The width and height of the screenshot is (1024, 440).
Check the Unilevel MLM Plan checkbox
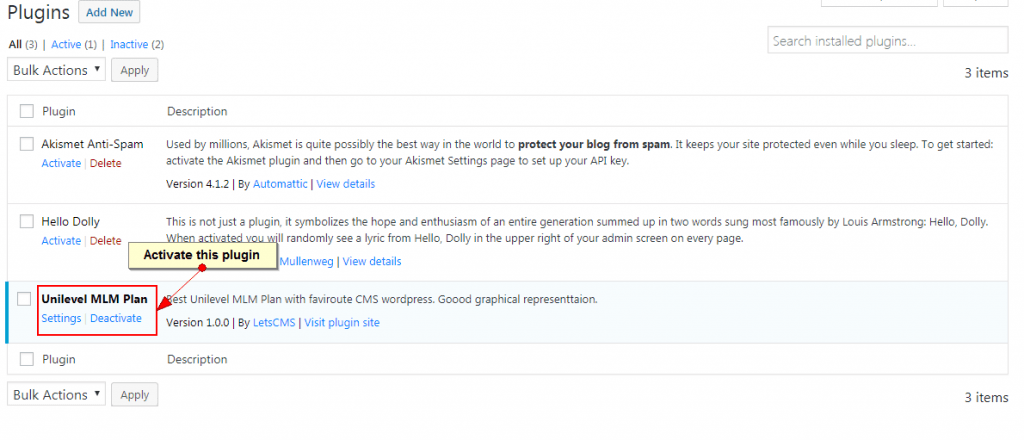click(25, 299)
